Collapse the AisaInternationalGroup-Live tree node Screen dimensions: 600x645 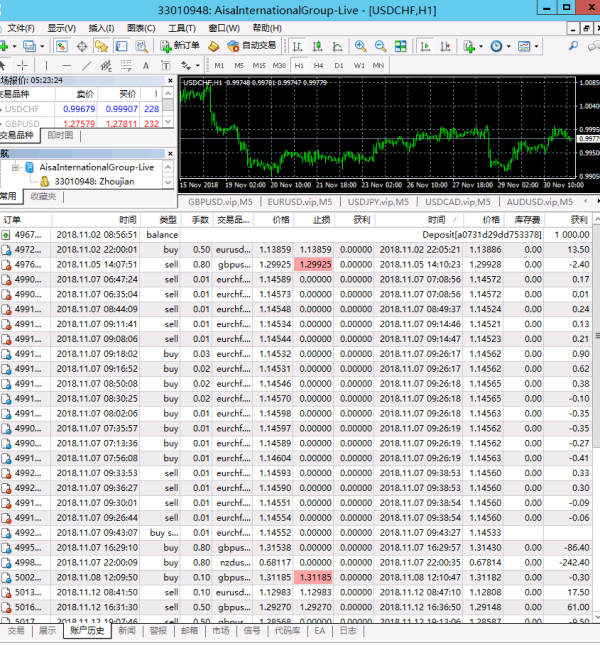[13, 167]
